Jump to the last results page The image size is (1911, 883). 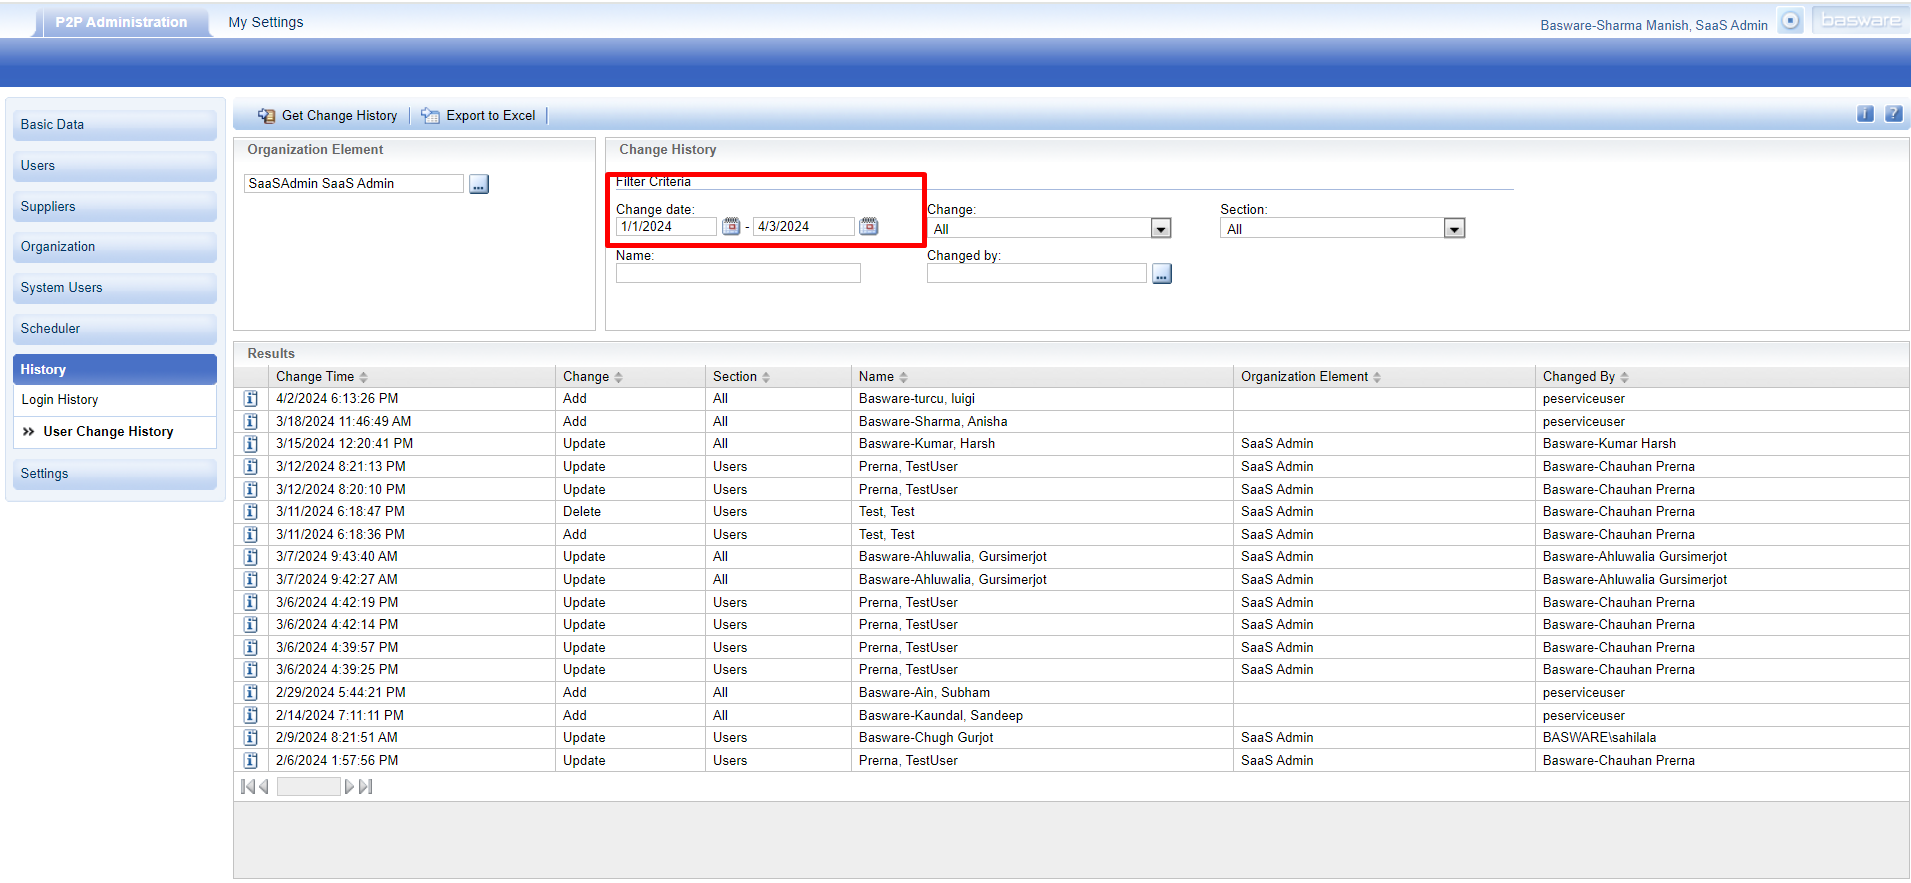click(366, 787)
